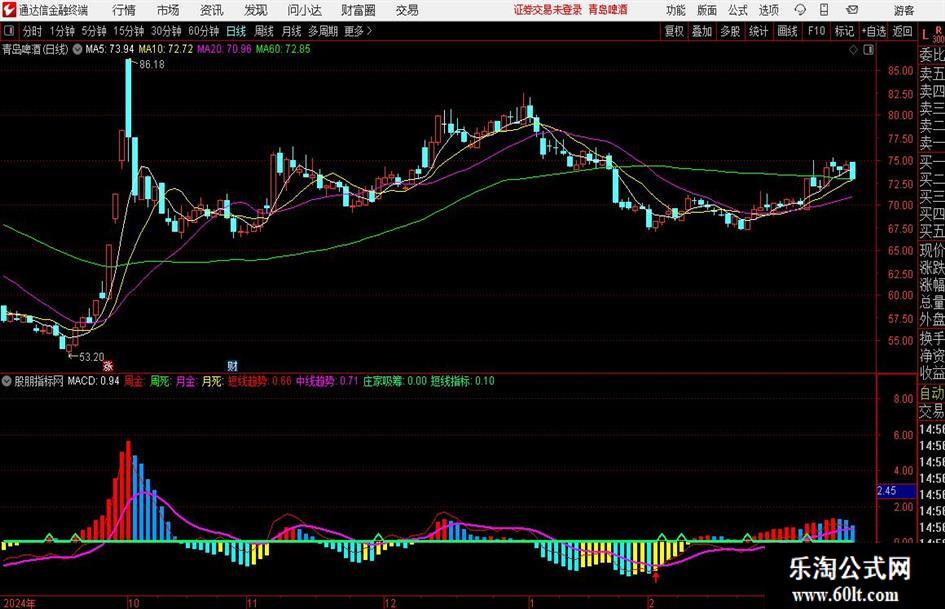
Task: Switch to 15分钟 period
Action: click(129, 31)
